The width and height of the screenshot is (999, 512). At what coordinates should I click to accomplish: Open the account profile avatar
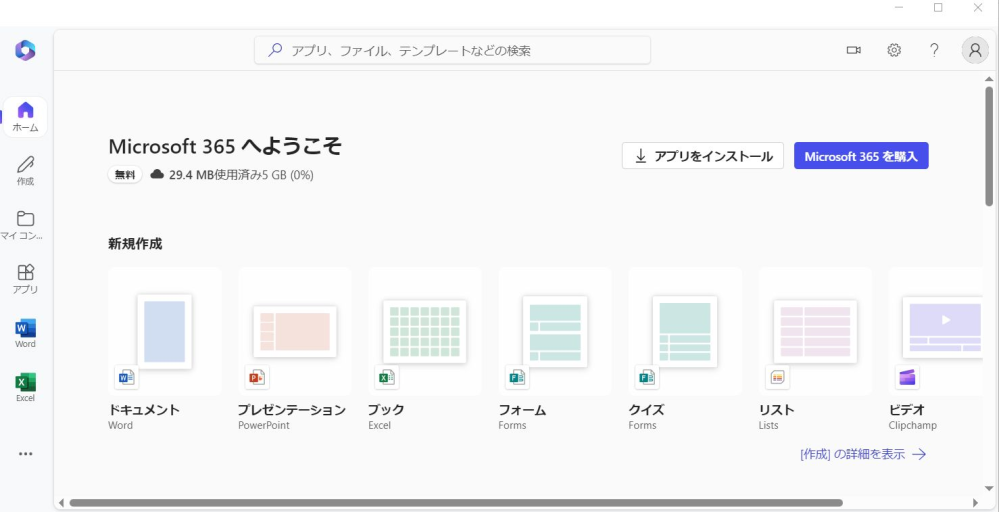[x=975, y=50]
